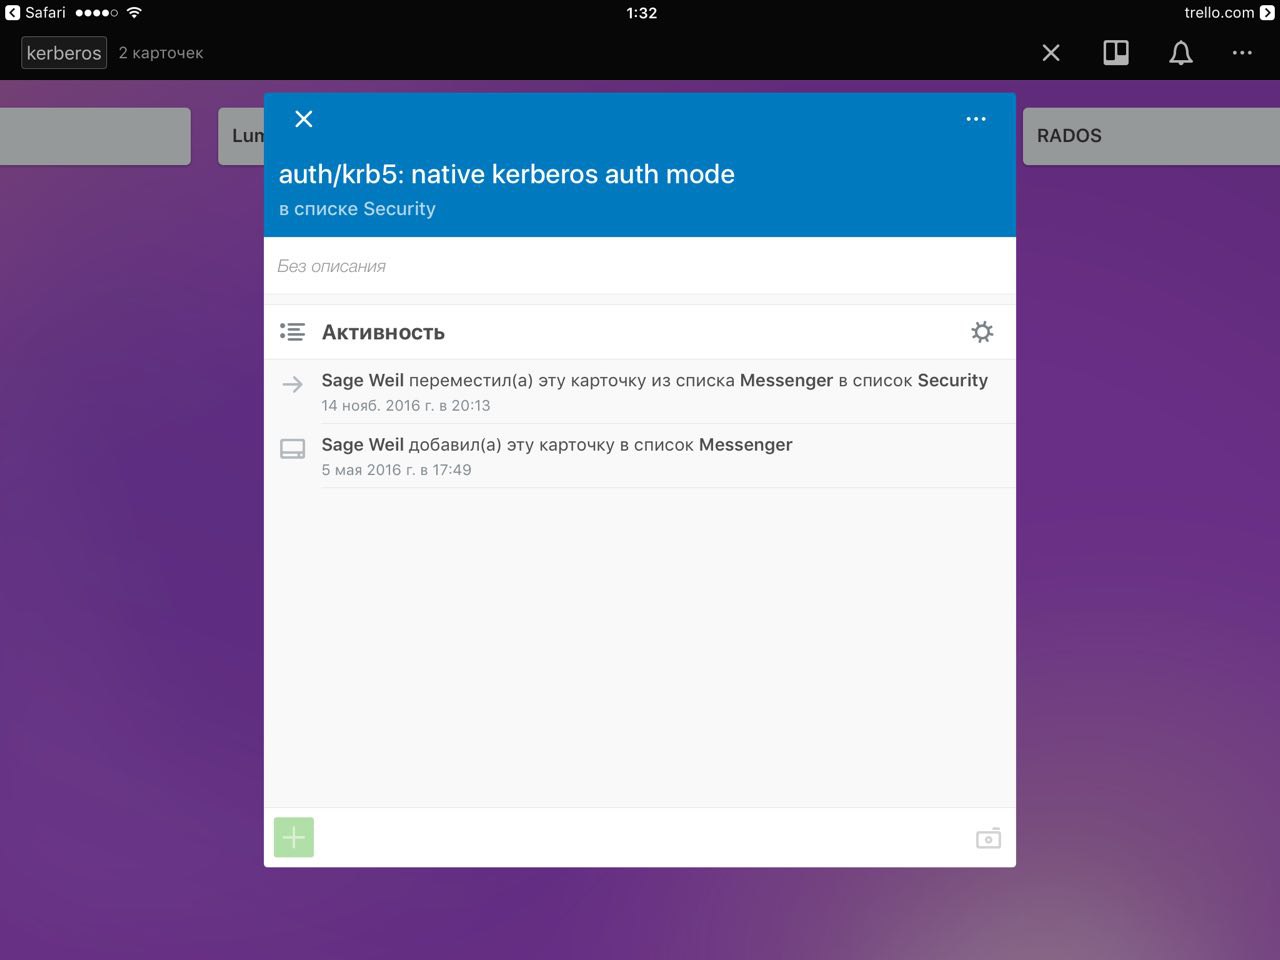This screenshot has height=960, width=1280.
Task: Tap the '2 карточек' result count
Action: pyautogui.click(x=161, y=53)
